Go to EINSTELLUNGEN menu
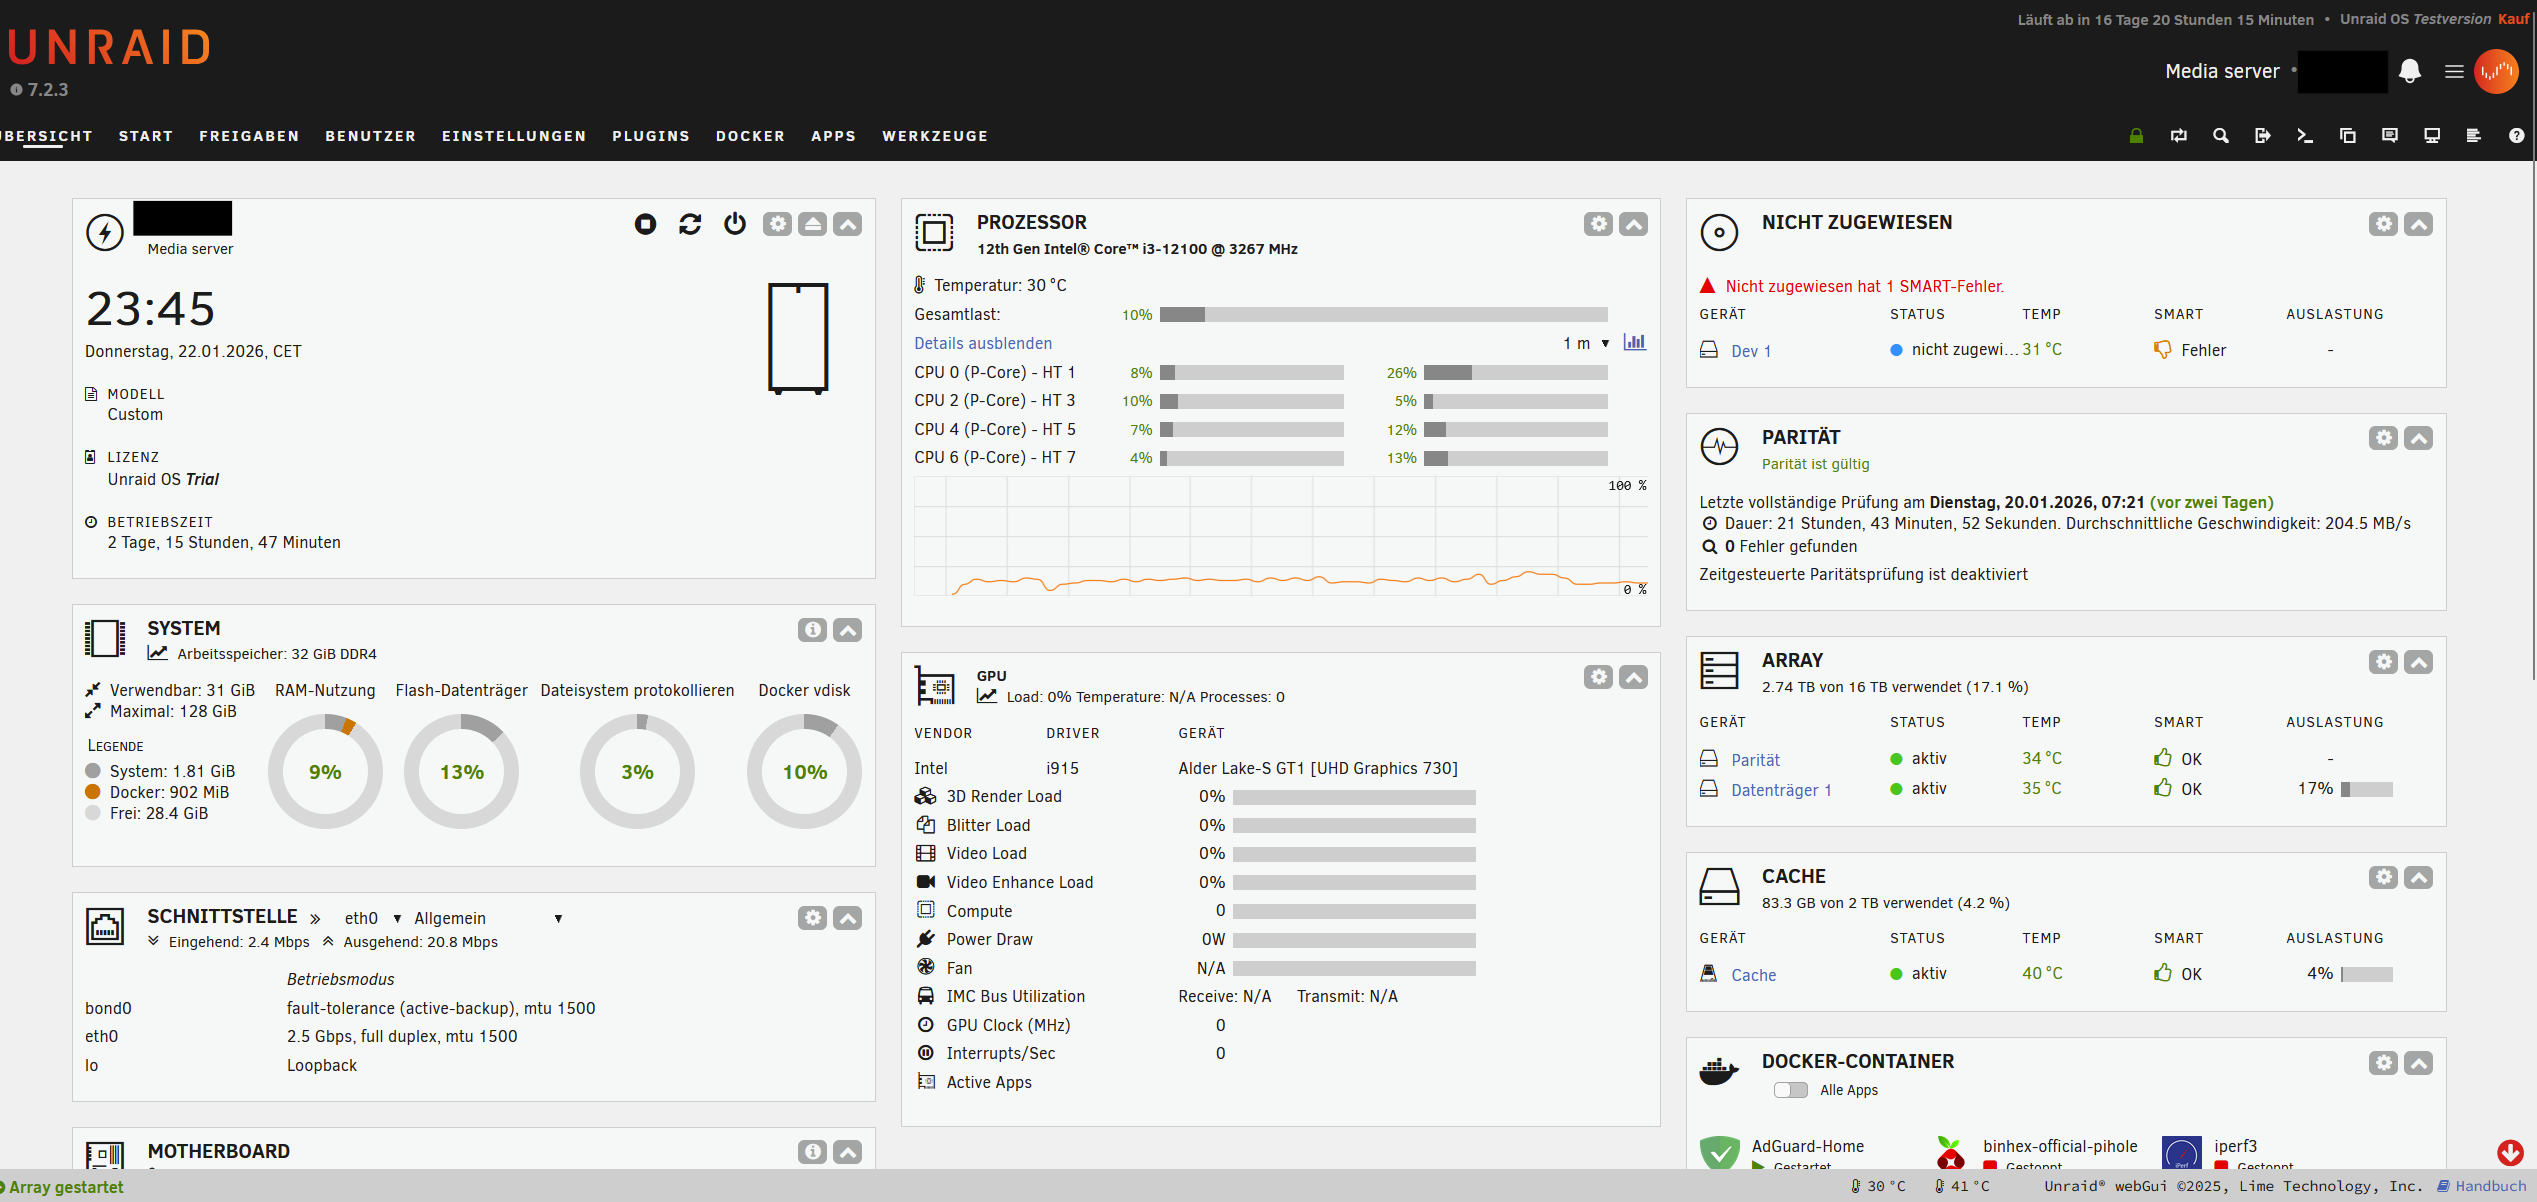Screen dimensions: 2537x1202 pos(514,136)
